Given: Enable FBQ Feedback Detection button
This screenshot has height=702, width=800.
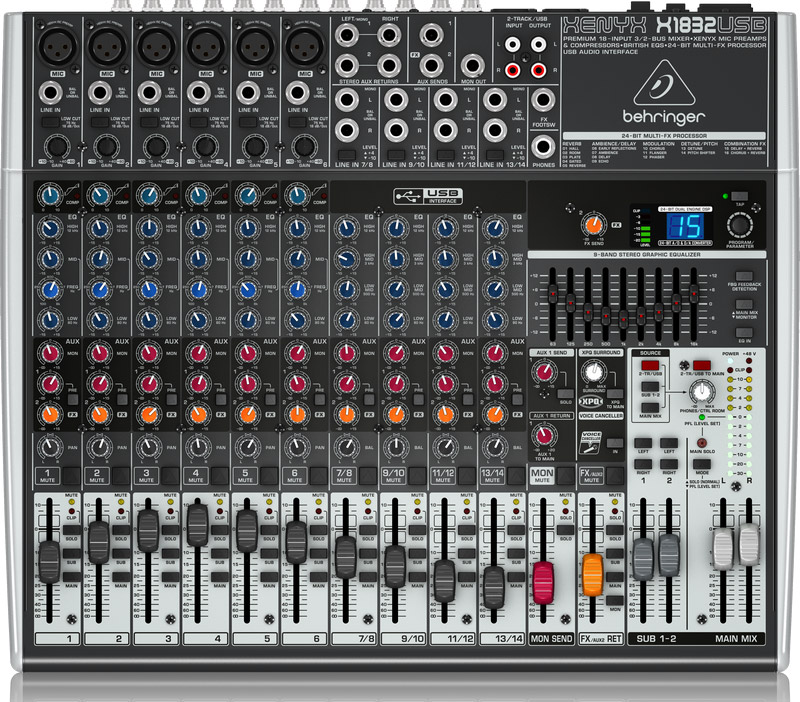Looking at the screenshot, I should pyautogui.click(x=744, y=276).
